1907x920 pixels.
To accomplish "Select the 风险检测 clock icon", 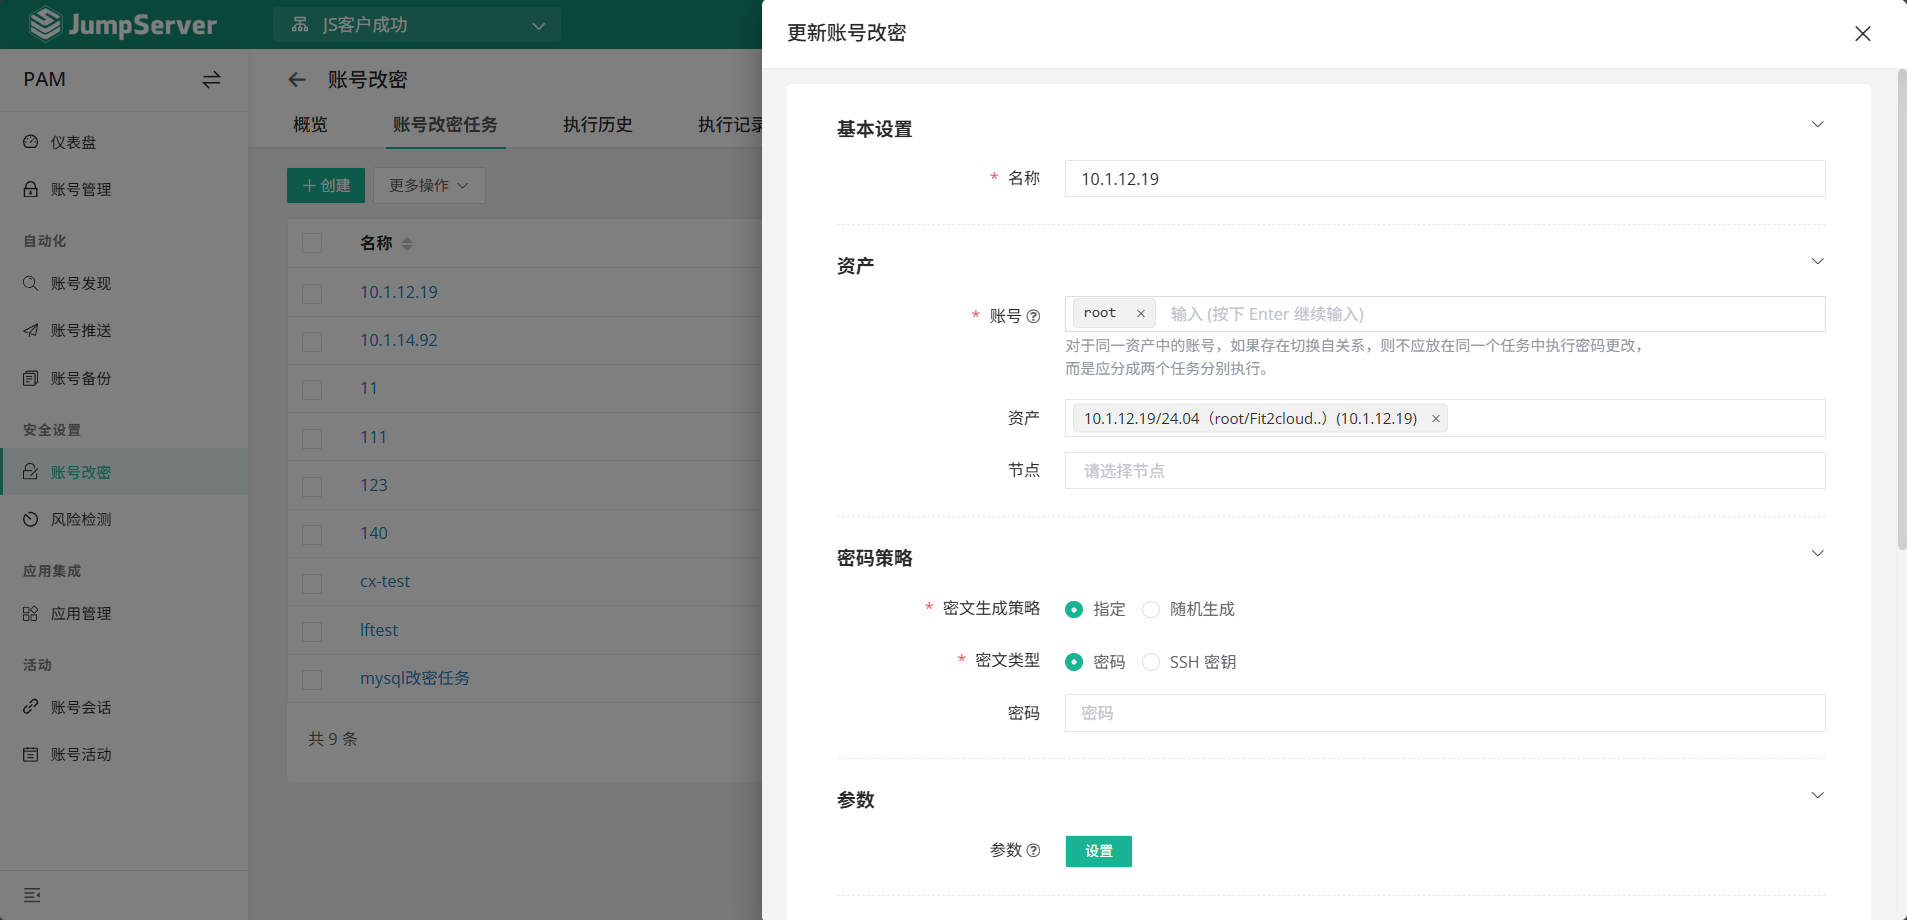I will (30, 519).
